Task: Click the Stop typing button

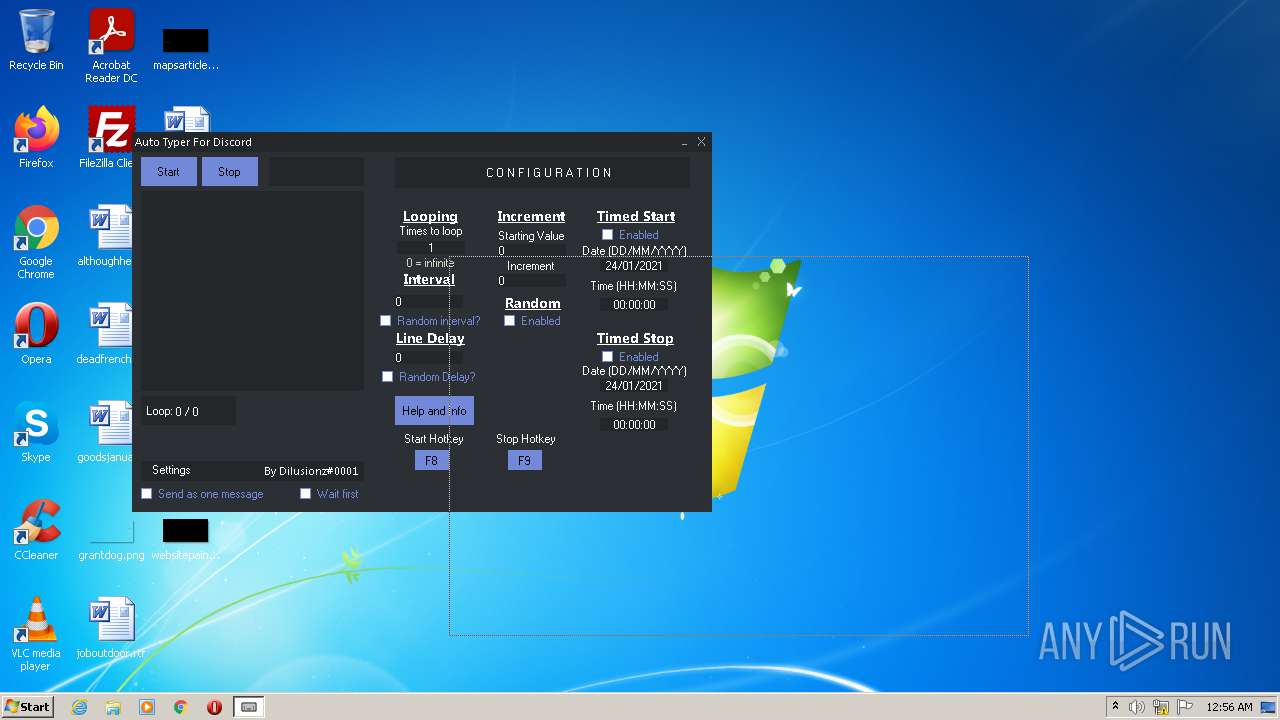Action: point(229,172)
